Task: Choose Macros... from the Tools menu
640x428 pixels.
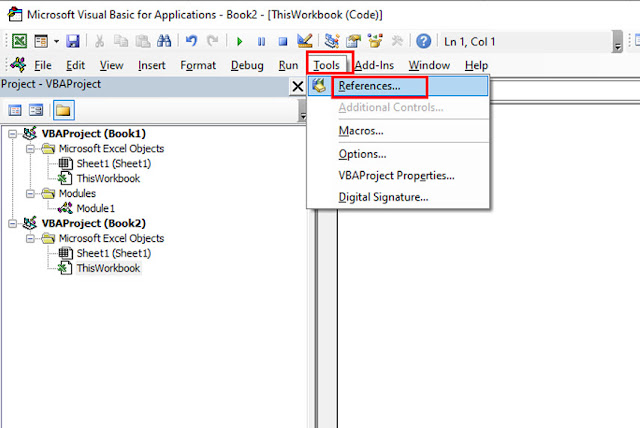Action: [398, 131]
